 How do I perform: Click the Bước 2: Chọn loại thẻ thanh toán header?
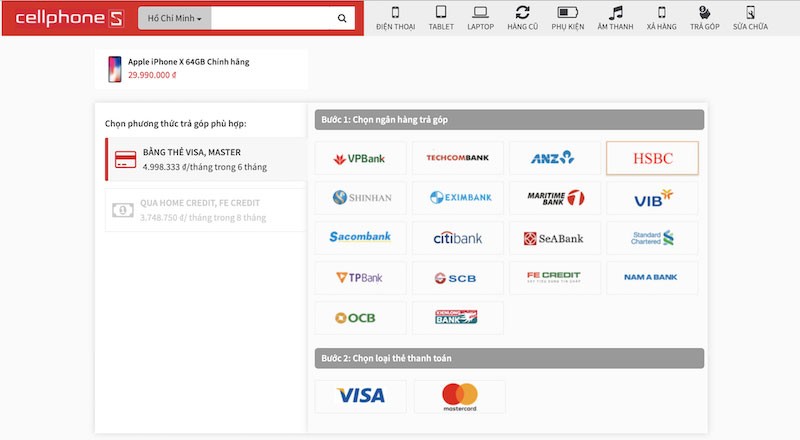[x=509, y=358]
